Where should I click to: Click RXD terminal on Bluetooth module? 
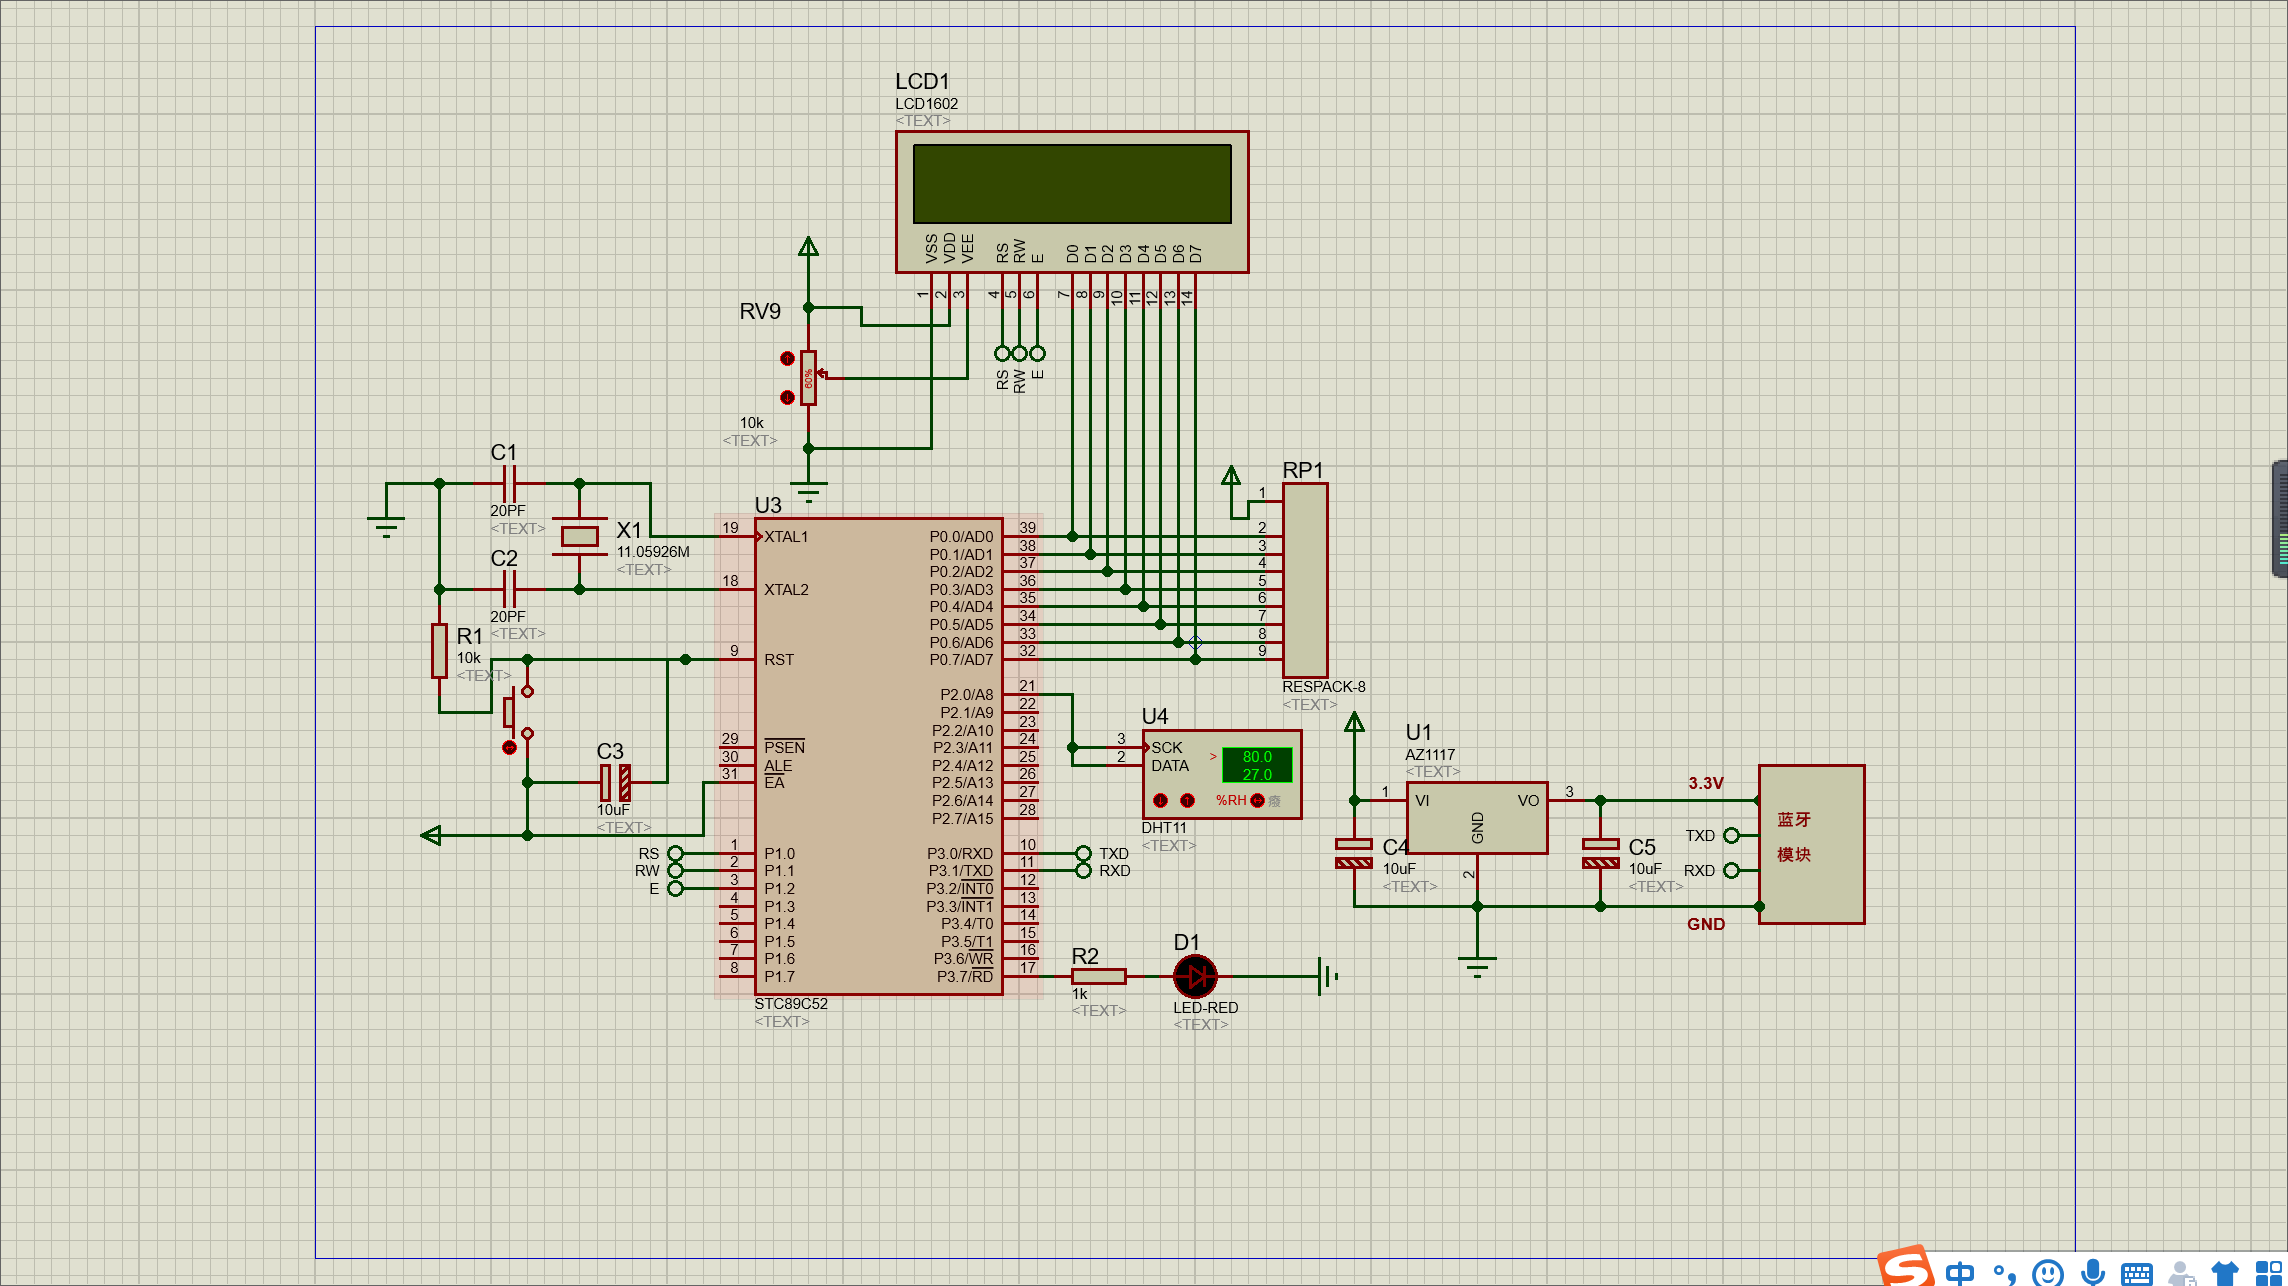(x=1731, y=870)
